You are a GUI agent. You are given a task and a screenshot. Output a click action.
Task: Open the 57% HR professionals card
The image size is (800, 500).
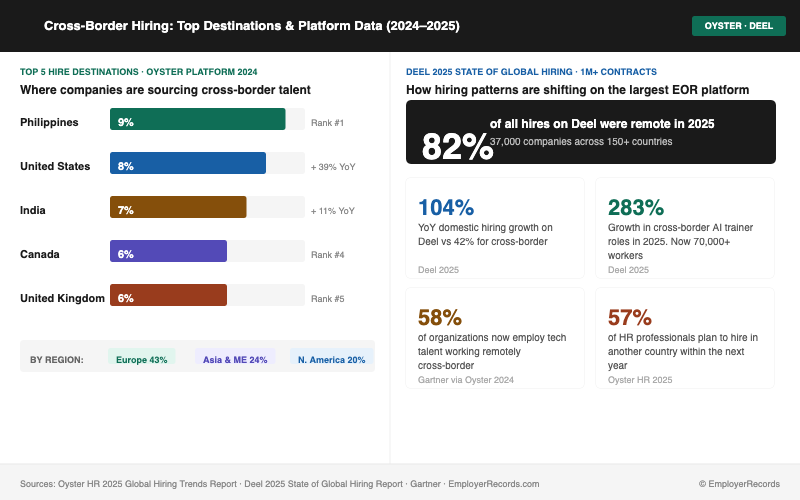[x=685, y=338]
